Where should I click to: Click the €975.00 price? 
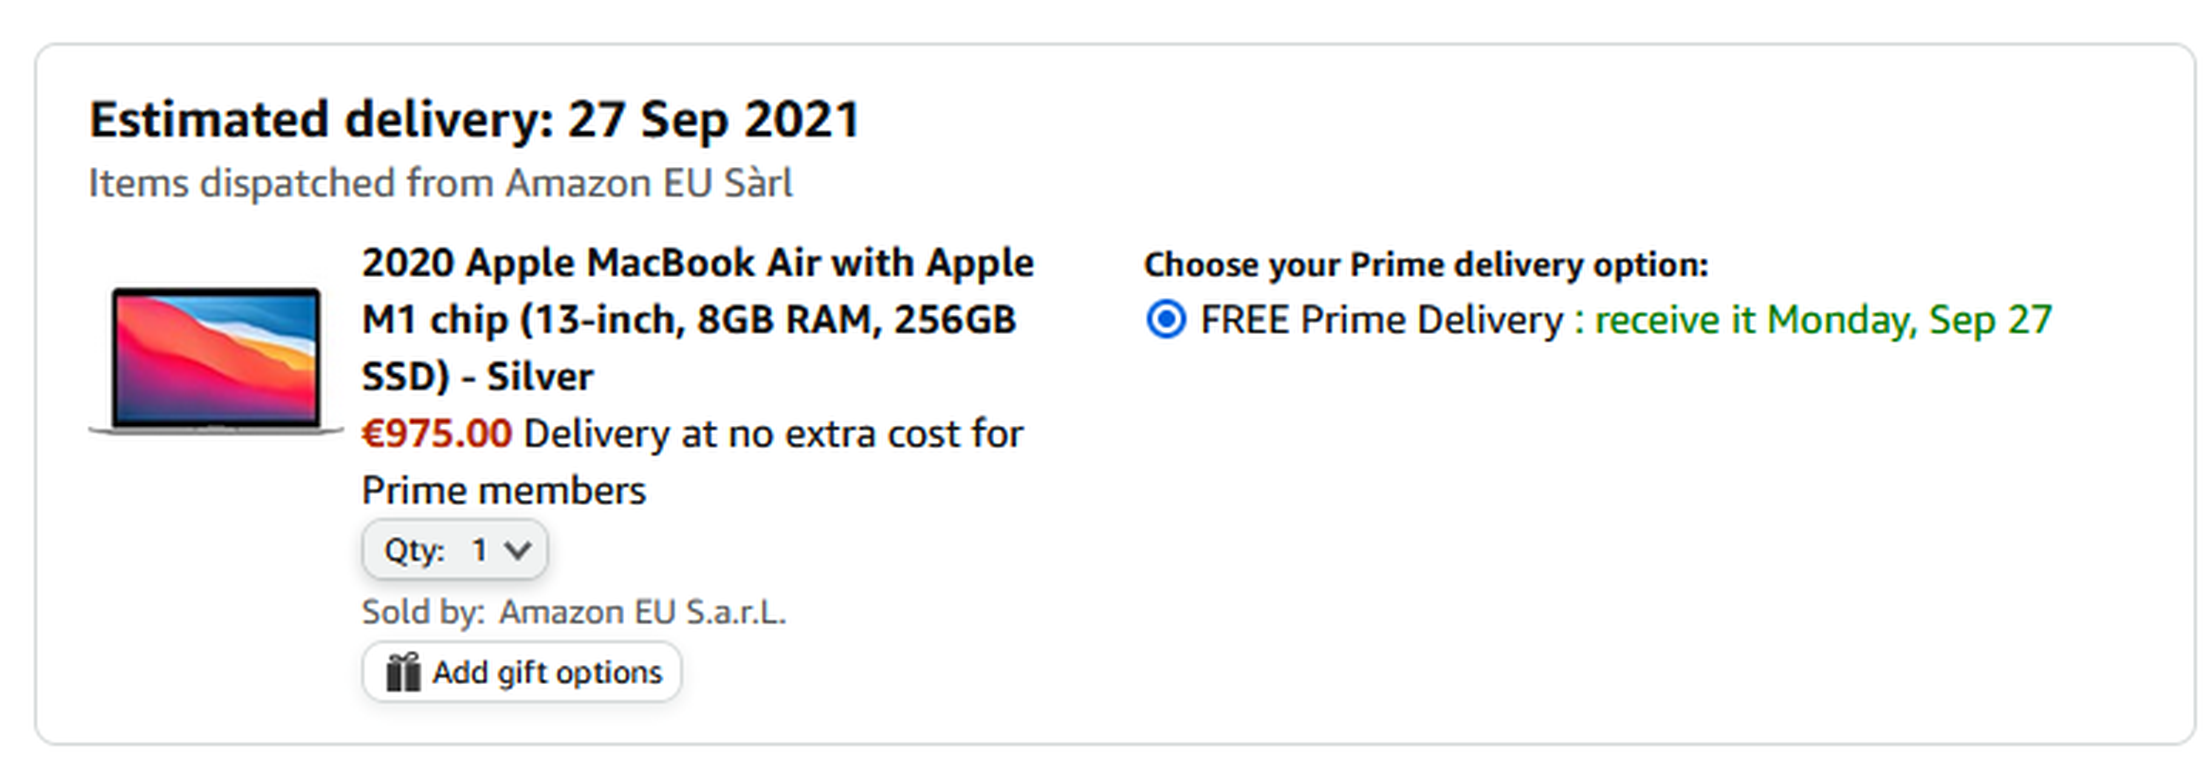pyautogui.click(x=436, y=434)
